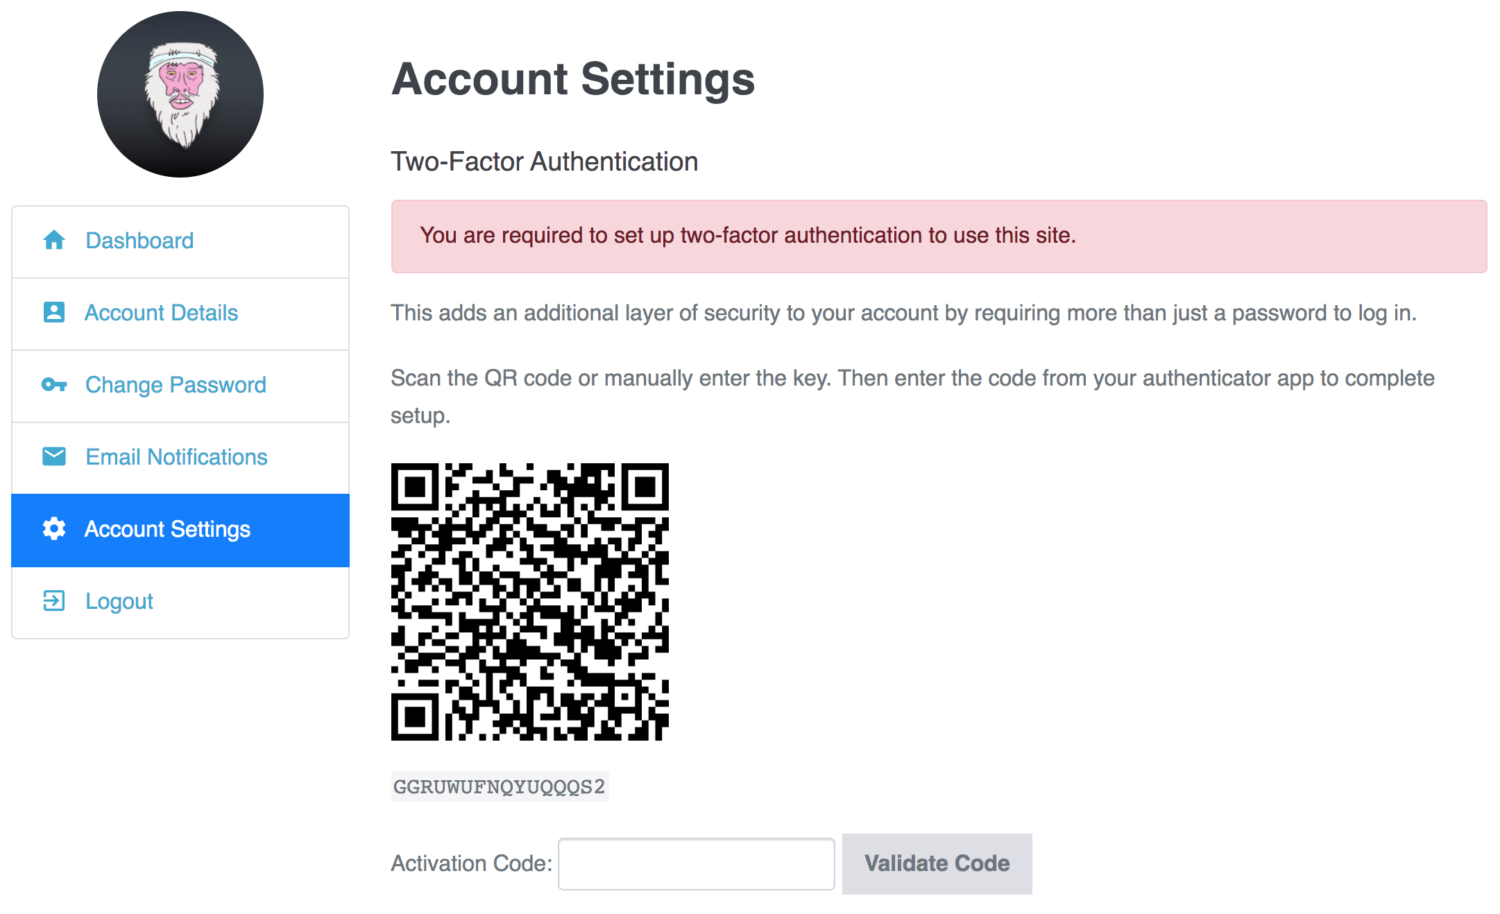Click the user avatar profile picture
The width and height of the screenshot is (1500, 914).
click(x=180, y=94)
